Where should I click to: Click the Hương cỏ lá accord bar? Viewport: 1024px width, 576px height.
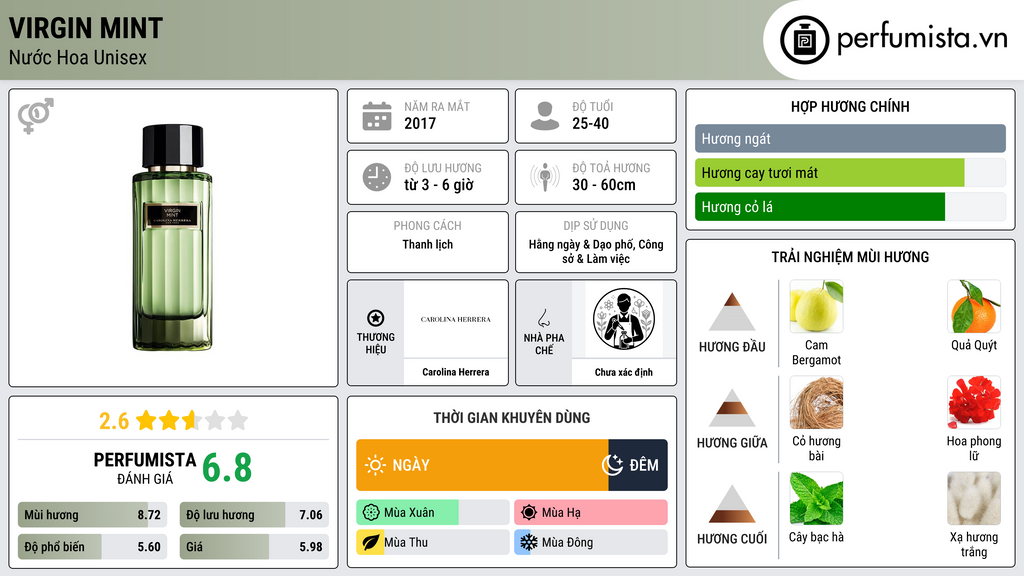coord(850,207)
